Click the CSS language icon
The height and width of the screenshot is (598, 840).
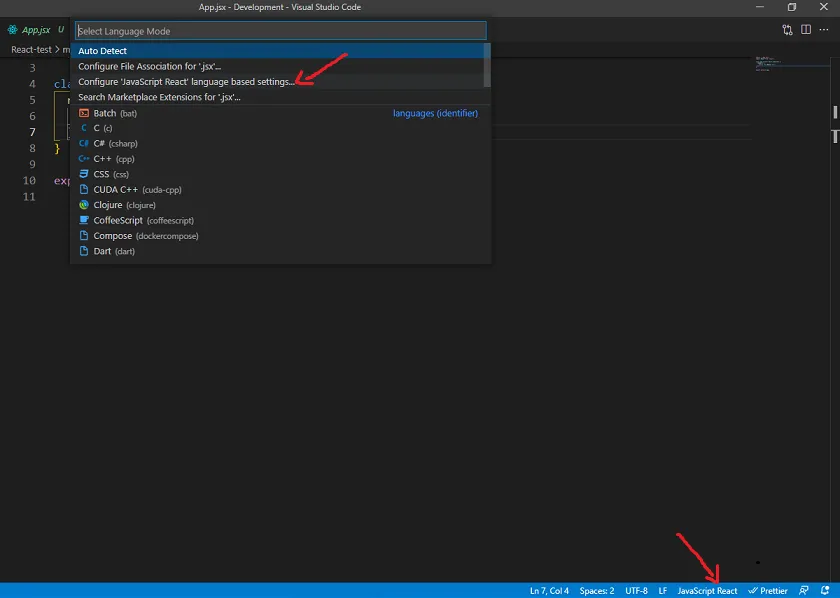[x=84, y=174]
